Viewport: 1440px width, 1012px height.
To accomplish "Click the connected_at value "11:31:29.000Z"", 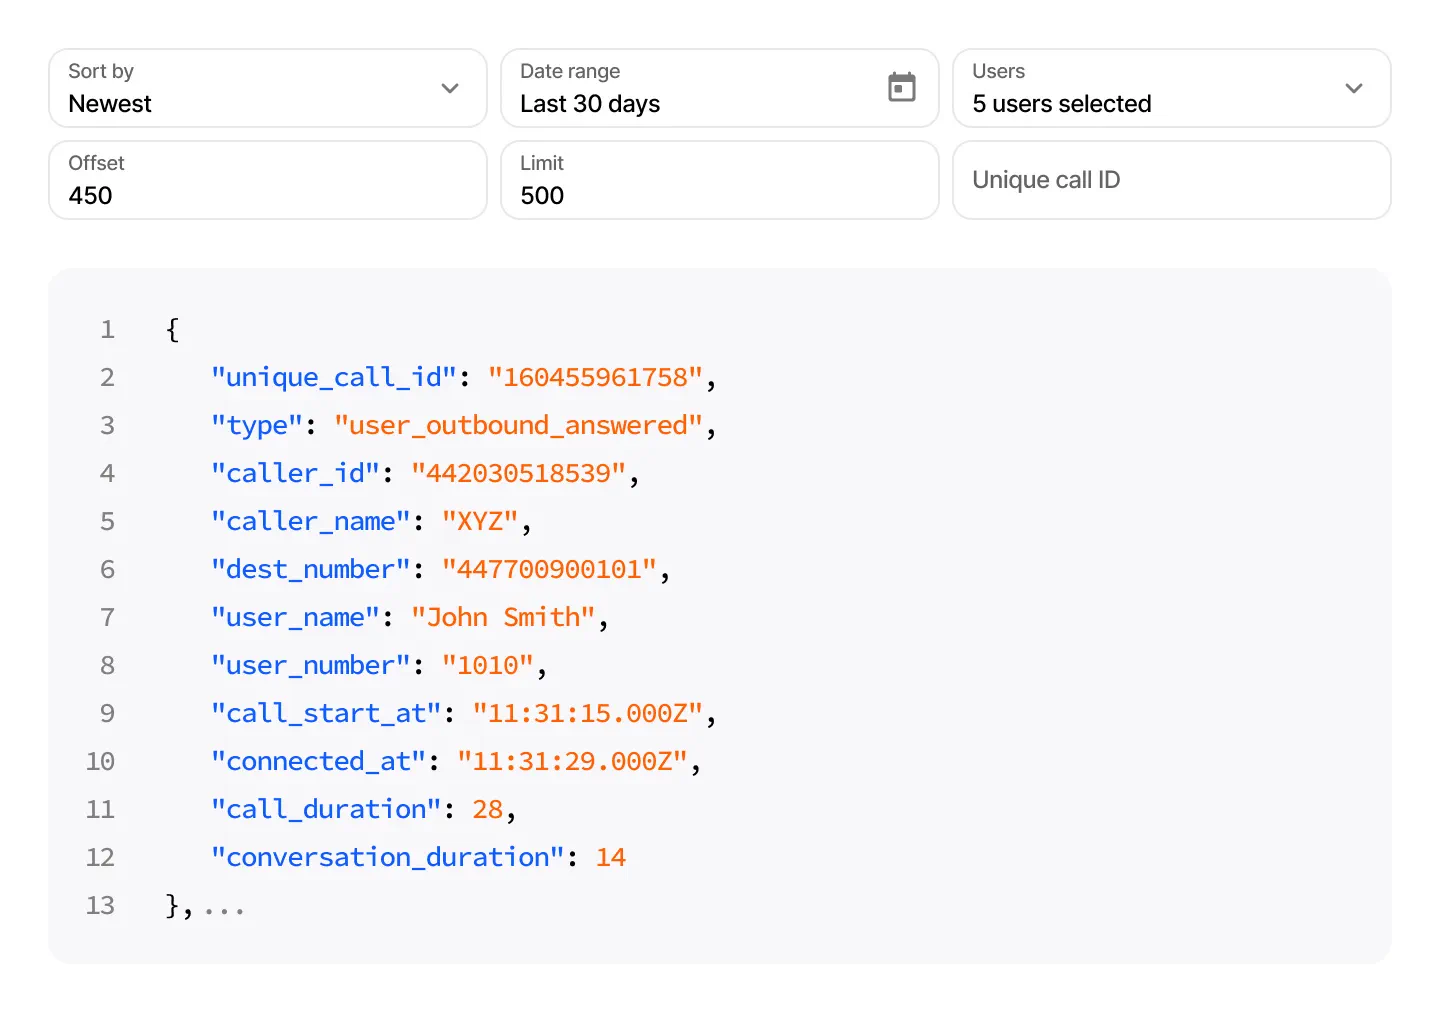I will (x=573, y=761).
